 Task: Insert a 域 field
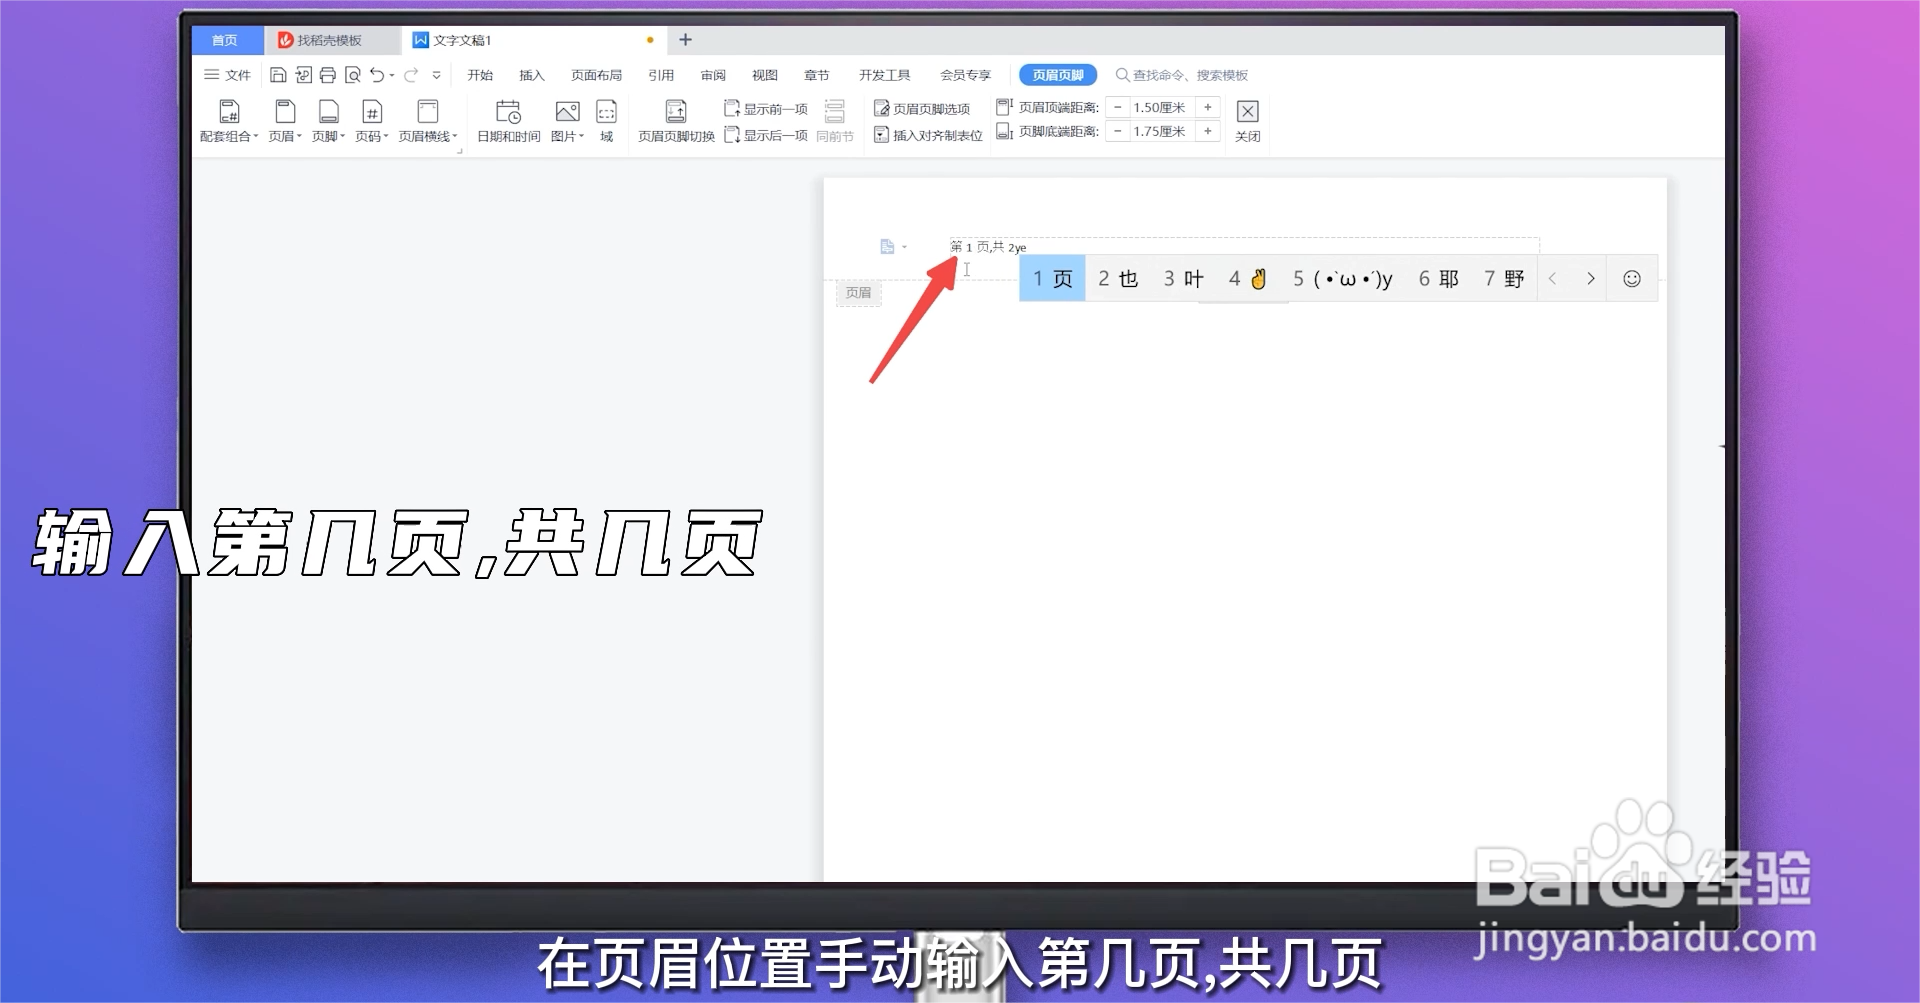pos(607,121)
